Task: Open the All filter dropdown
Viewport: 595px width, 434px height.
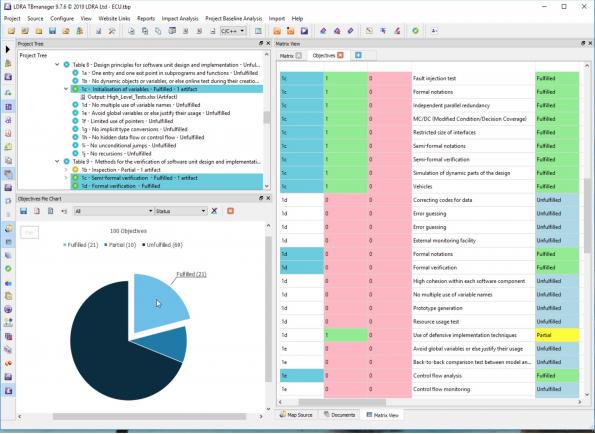Action: [x=113, y=211]
